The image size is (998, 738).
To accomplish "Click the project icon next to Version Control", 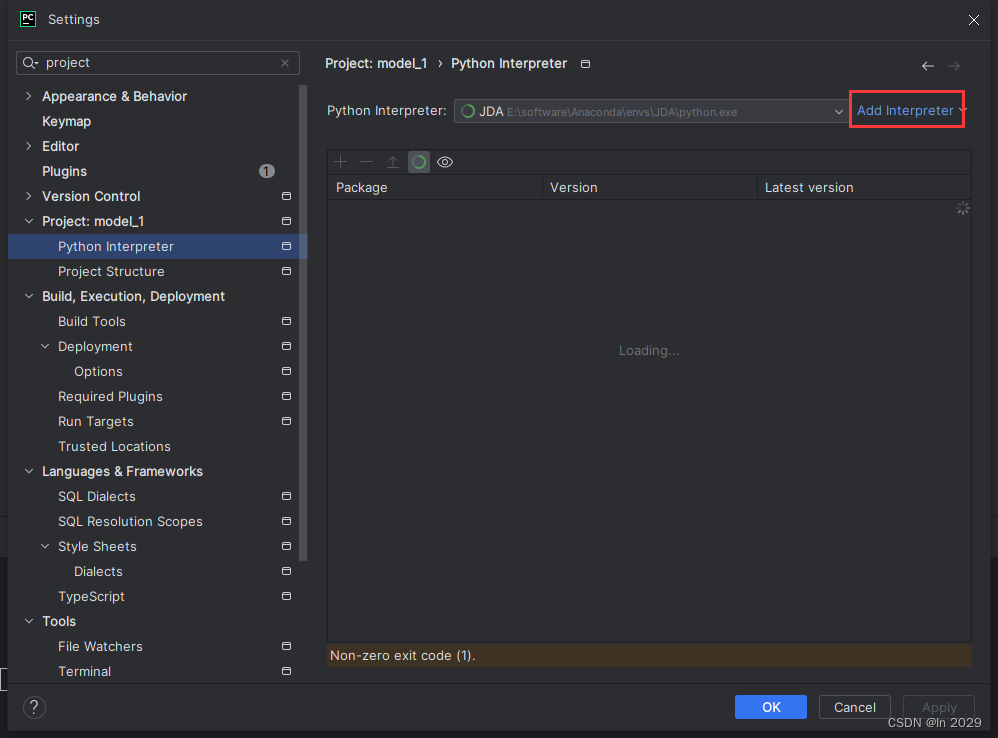I will [x=286, y=196].
